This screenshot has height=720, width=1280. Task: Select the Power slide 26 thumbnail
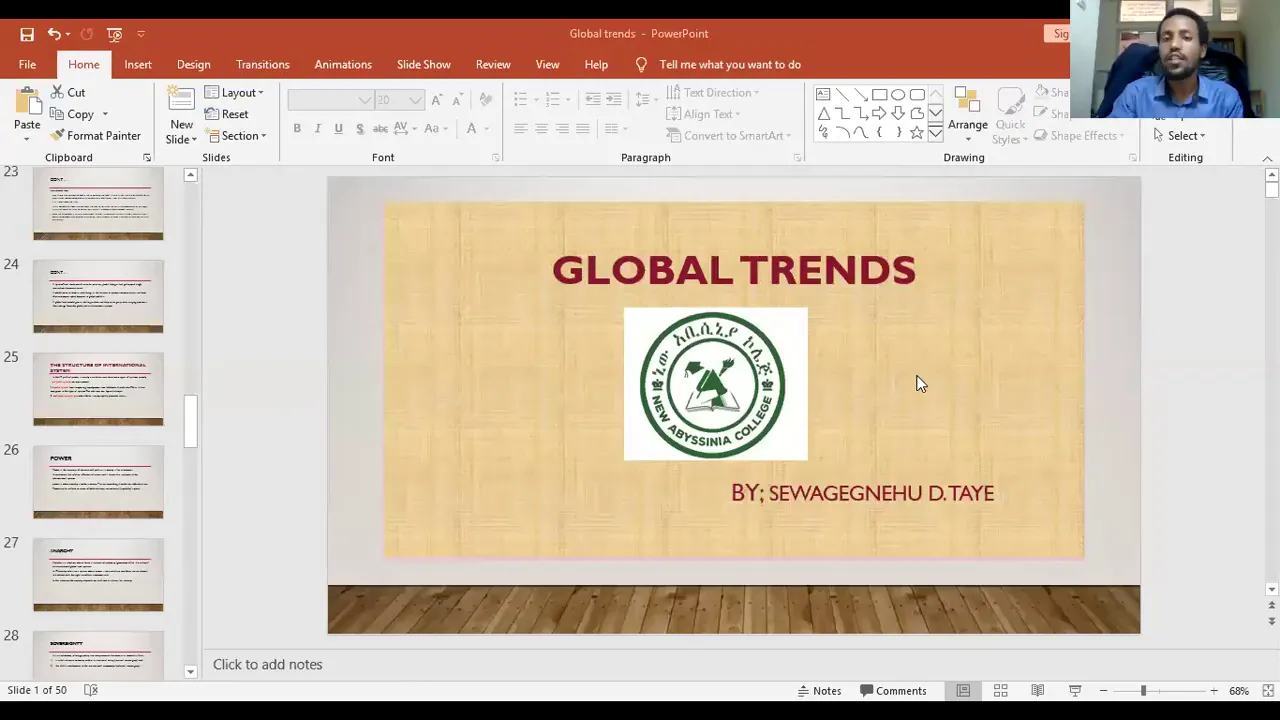coord(98,482)
